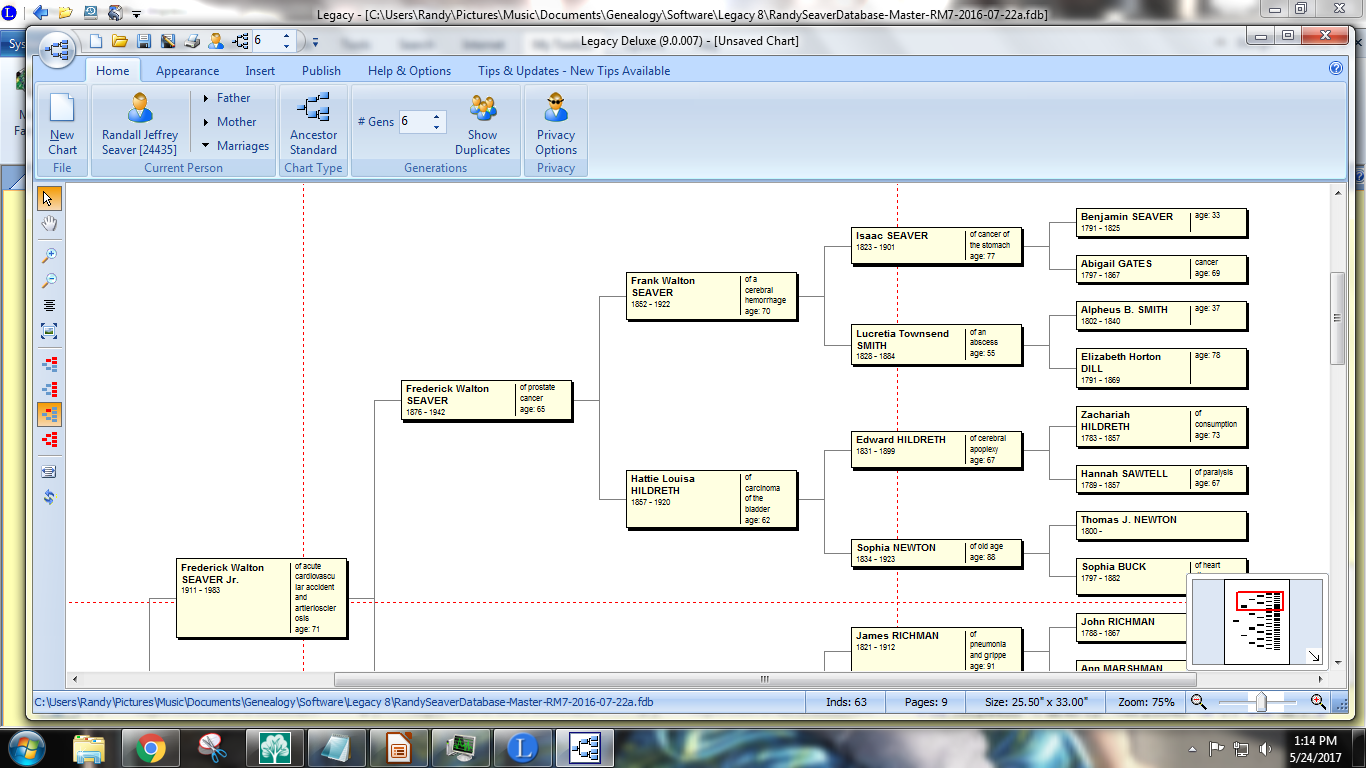
Task: Toggle the highlighted chart layout style
Action: pyautogui.click(x=49, y=413)
